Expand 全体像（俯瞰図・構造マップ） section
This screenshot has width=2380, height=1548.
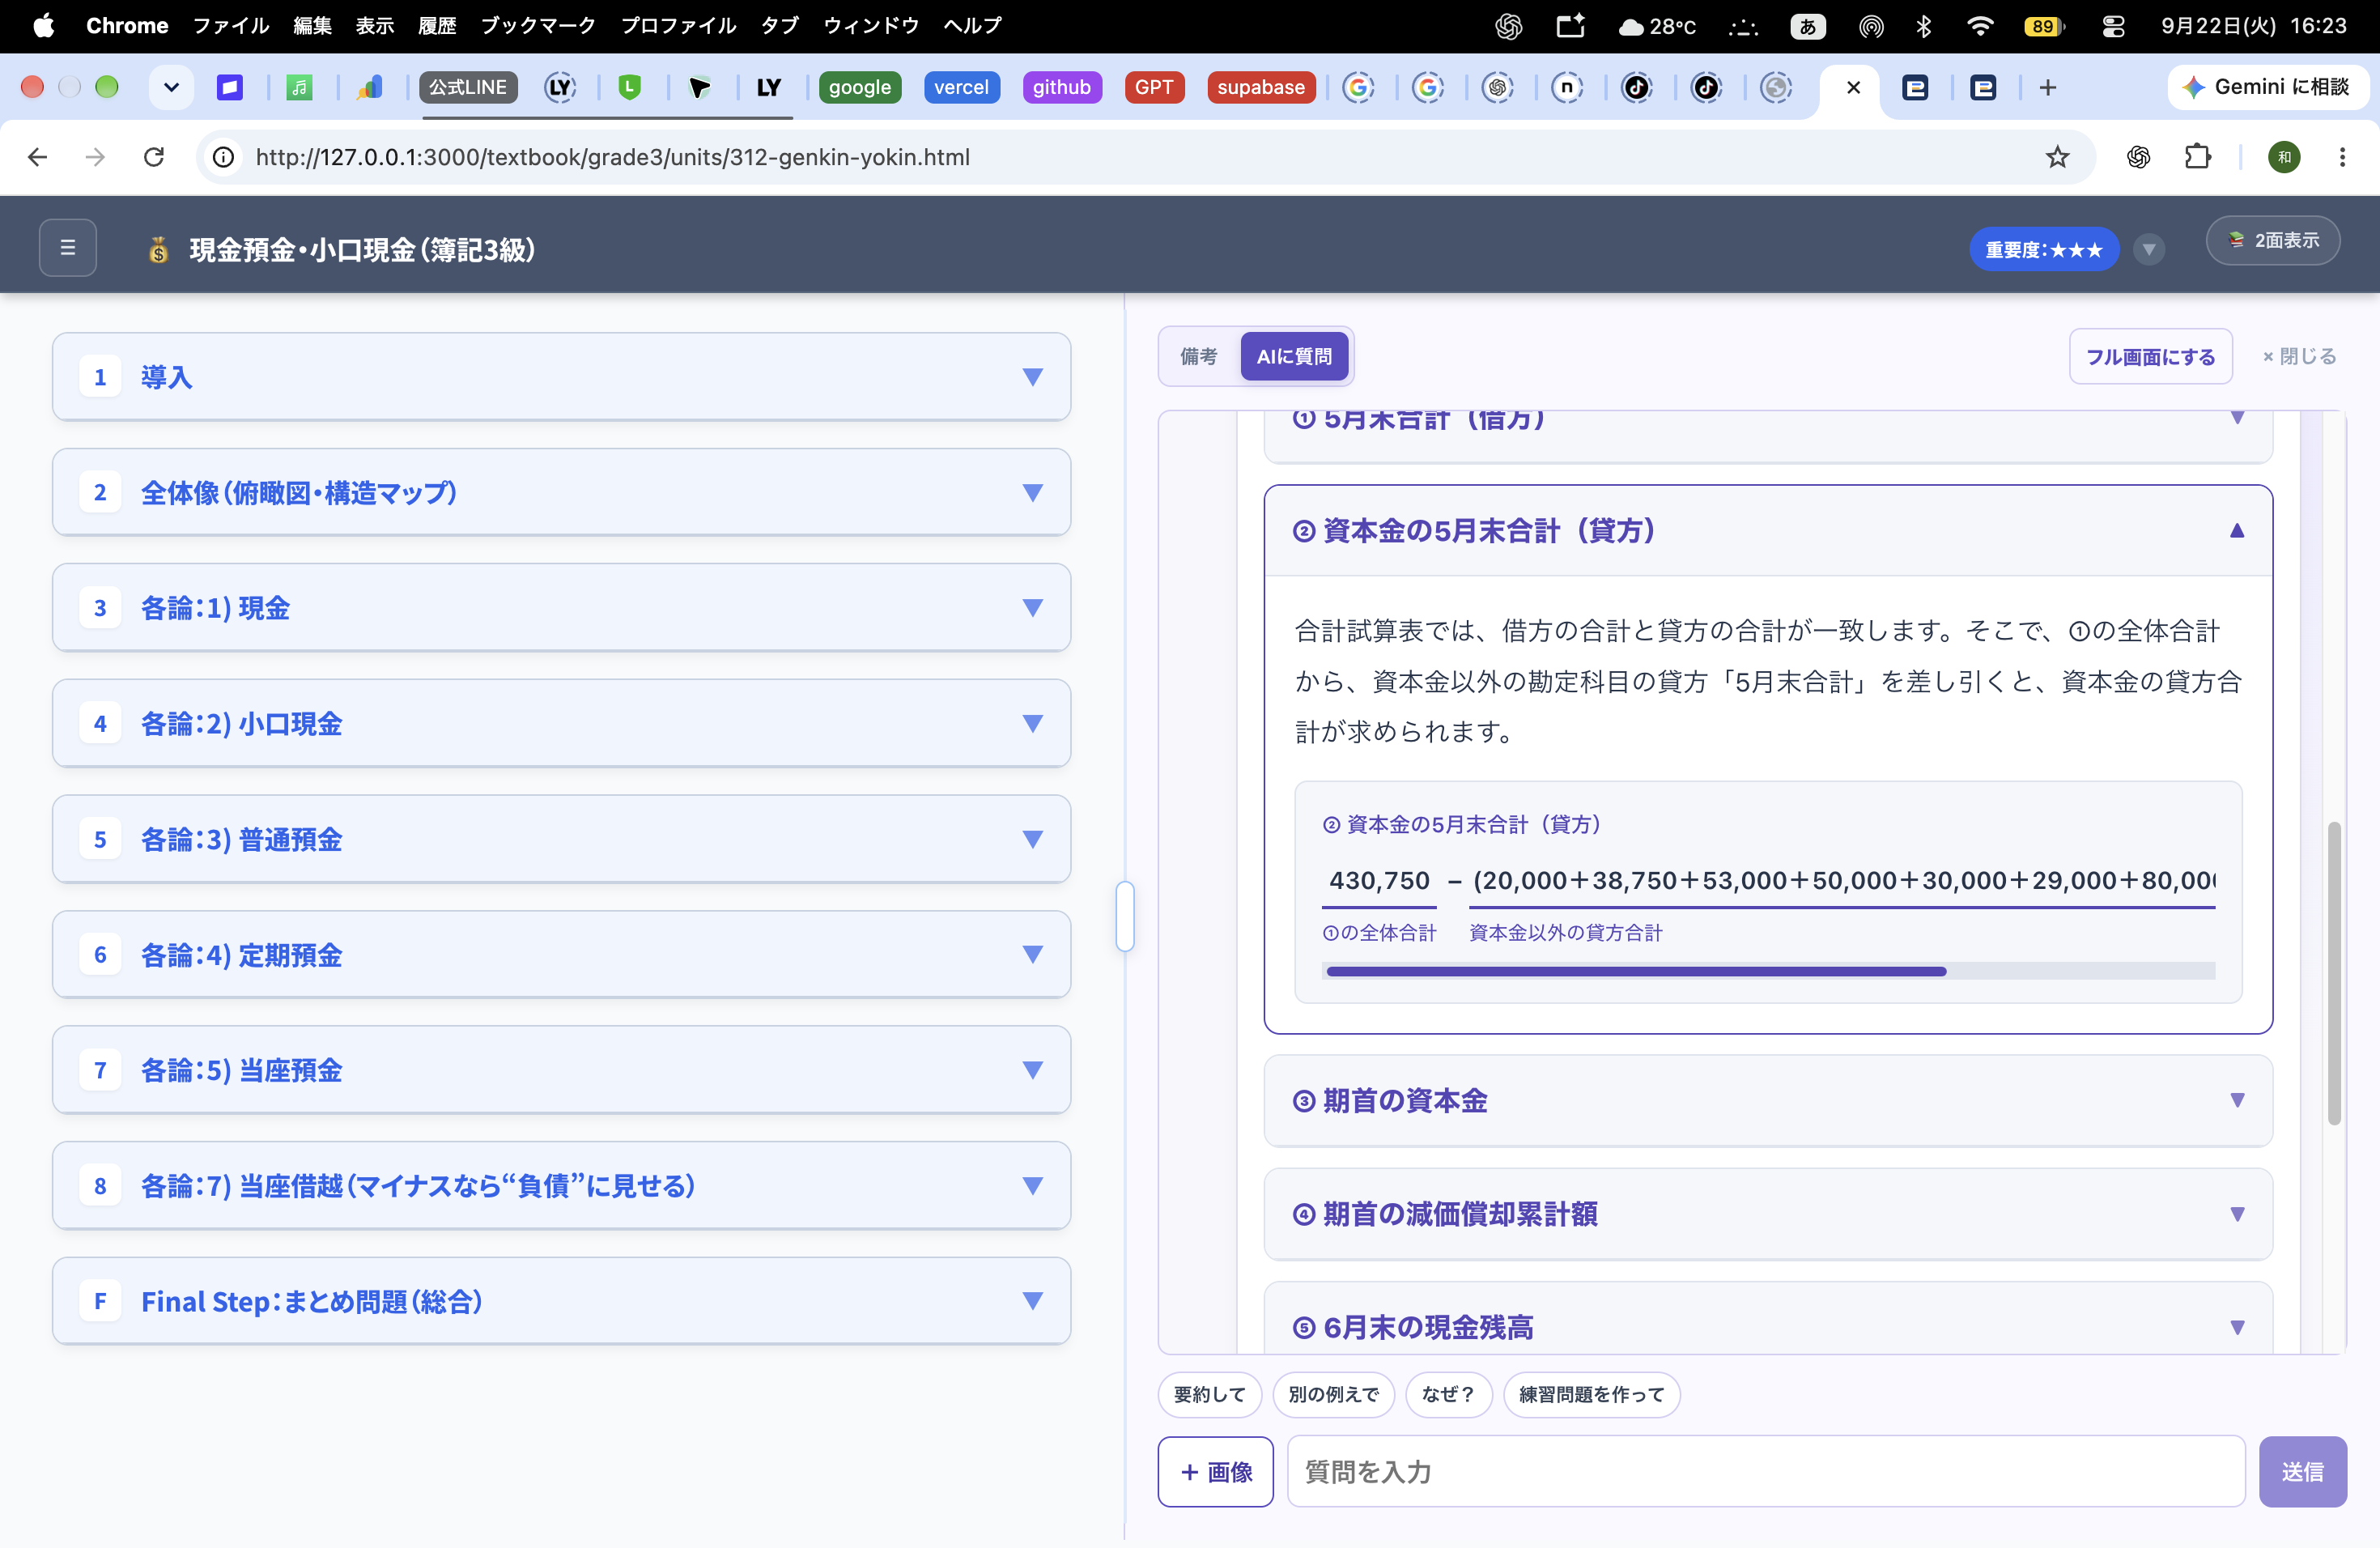561,492
